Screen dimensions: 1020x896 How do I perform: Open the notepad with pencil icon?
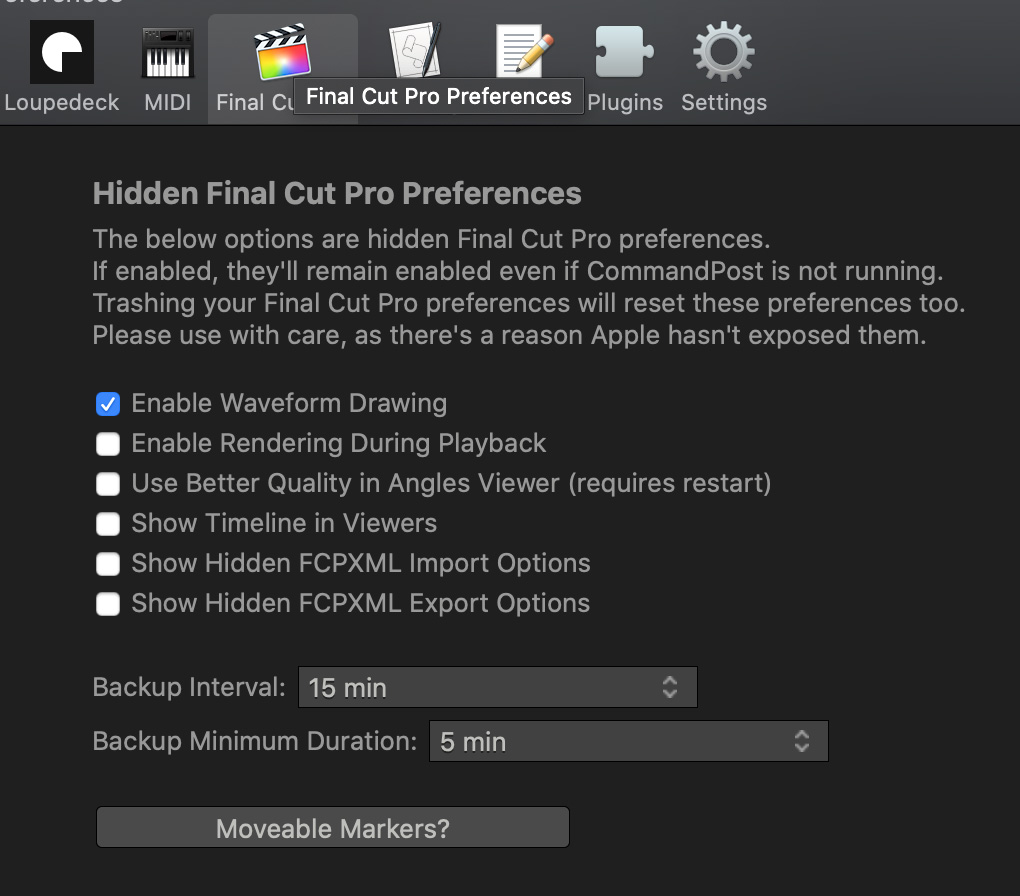[x=524, y=51]
